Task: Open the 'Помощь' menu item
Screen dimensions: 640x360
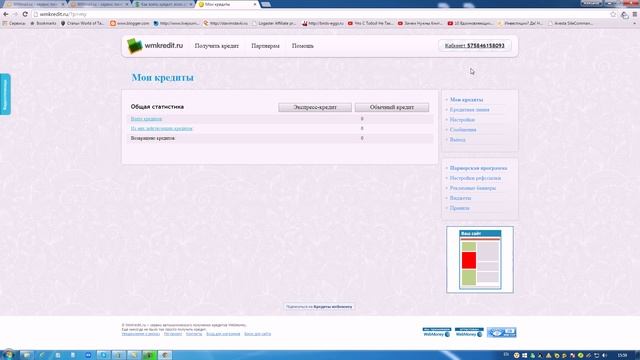Action: pos(302,46)
